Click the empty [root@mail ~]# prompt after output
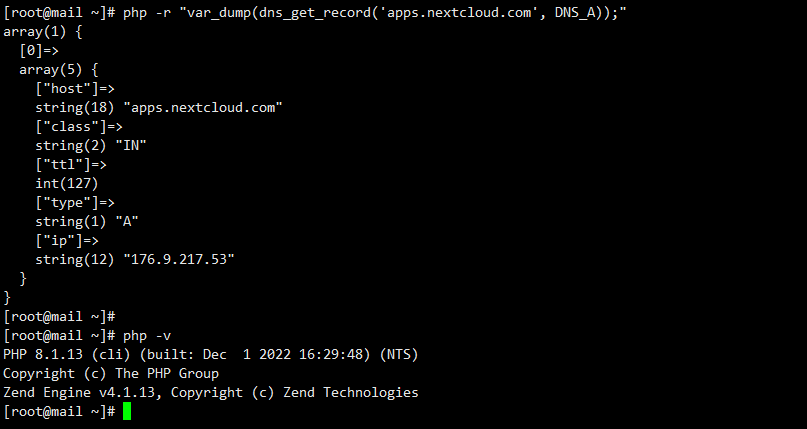 pyautogui.click(x=59, y=316)
